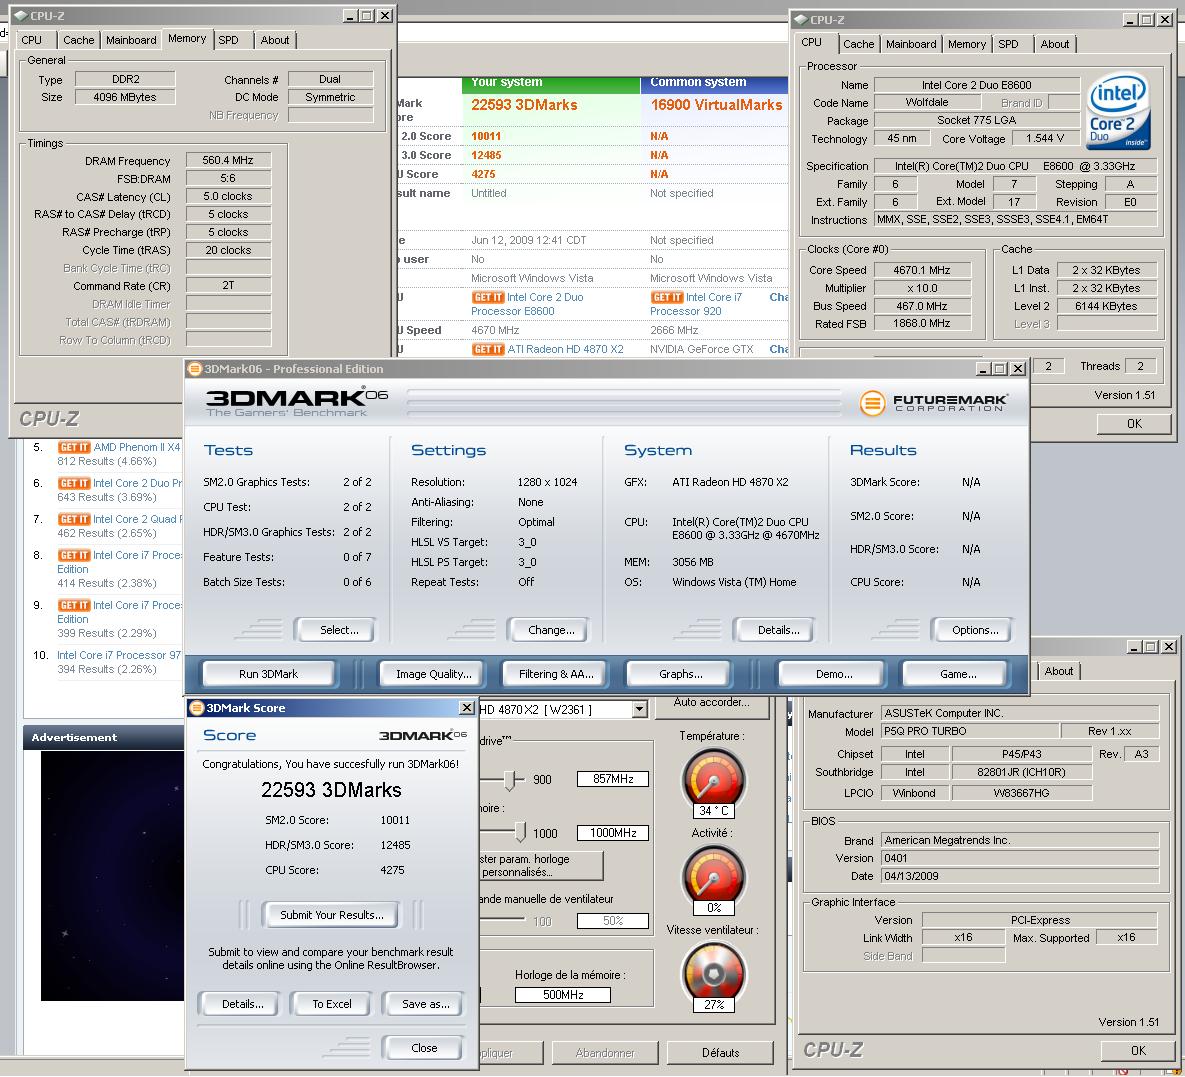Open the SPD tab in the CPU-Z memory timings window
1185x1077 pixels.
(x=228, y=40)
